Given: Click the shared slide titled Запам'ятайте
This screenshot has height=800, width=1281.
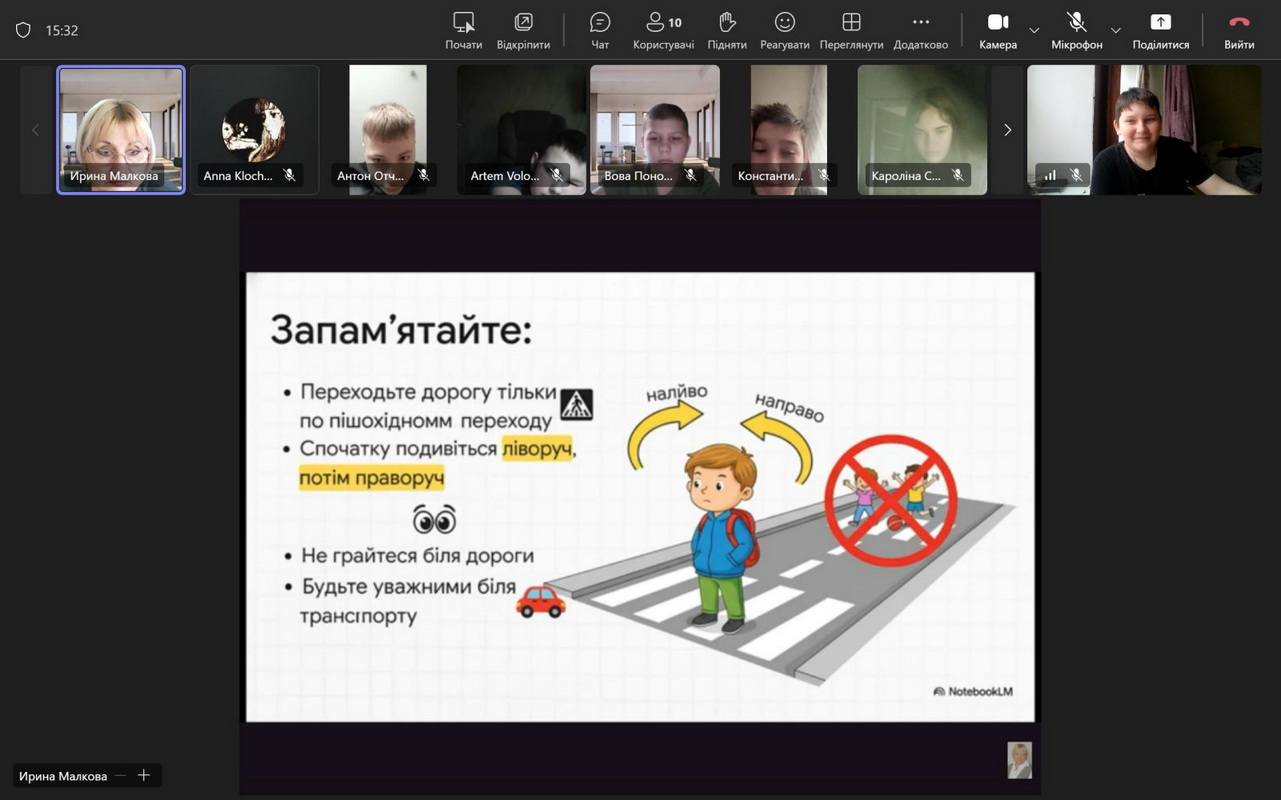Looking at the screenshot, I should [x=640, y=496].
